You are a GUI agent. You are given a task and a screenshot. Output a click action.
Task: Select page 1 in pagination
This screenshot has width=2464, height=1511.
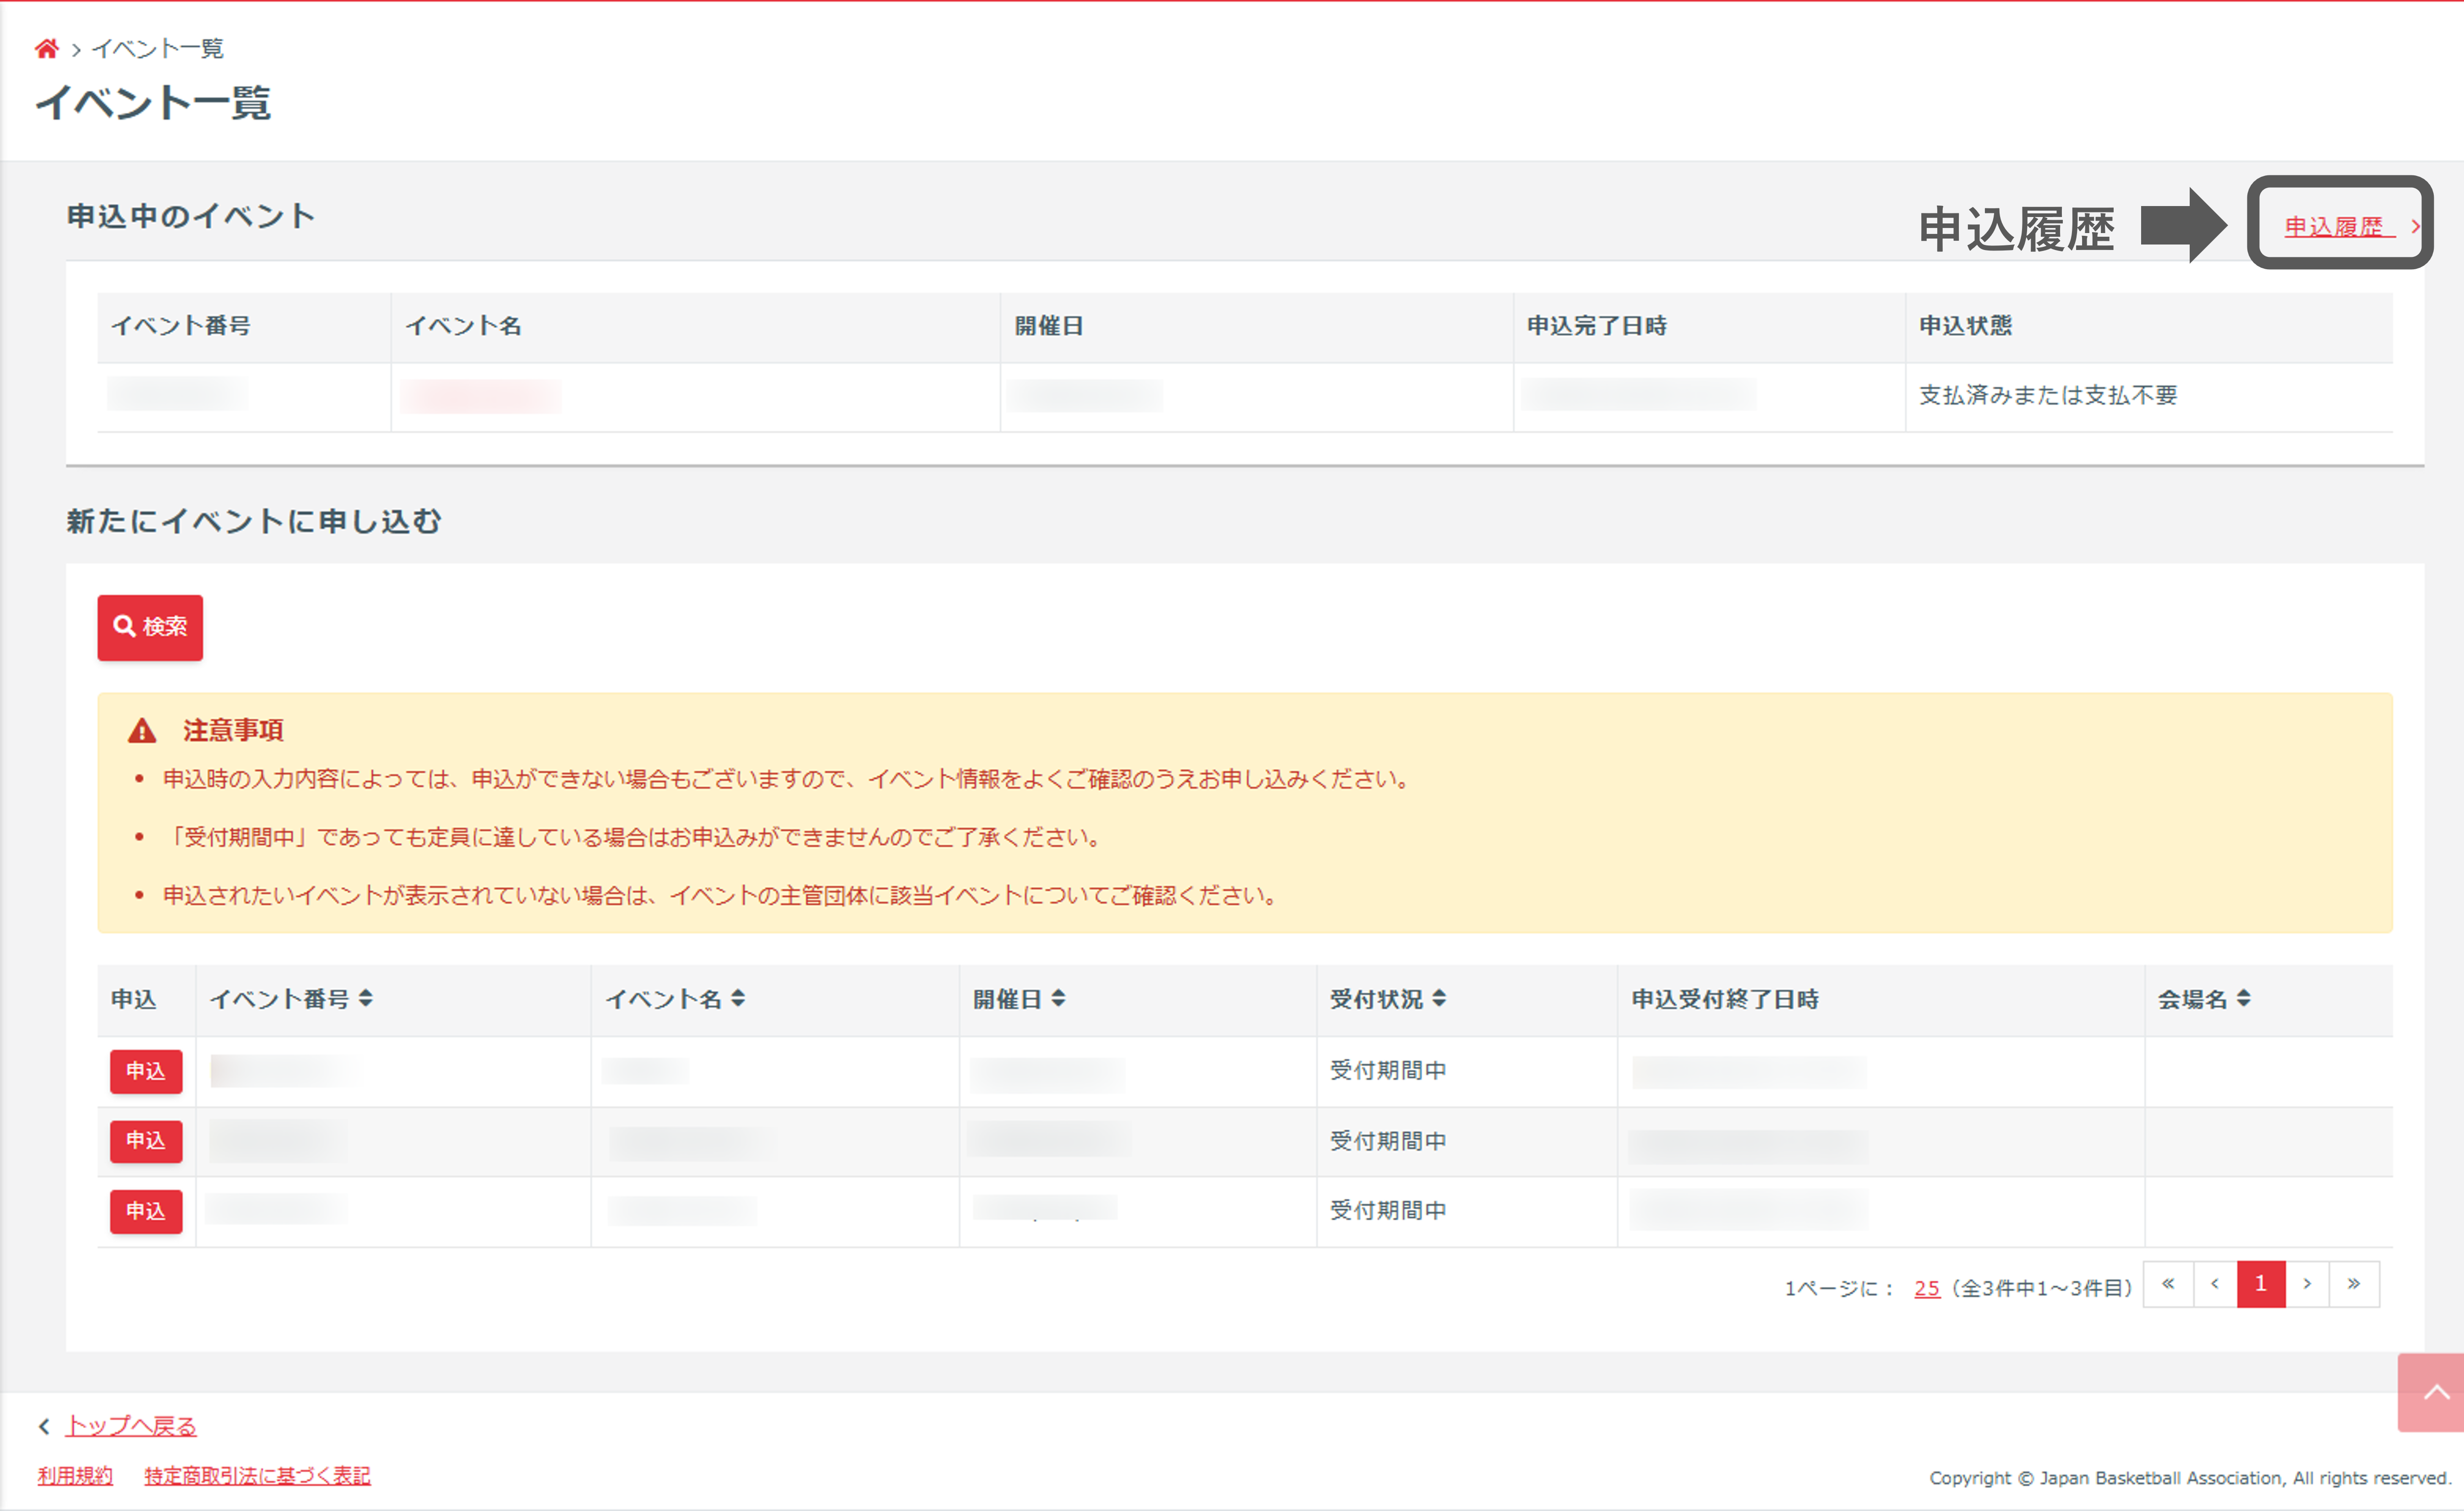(2261, 1284)
